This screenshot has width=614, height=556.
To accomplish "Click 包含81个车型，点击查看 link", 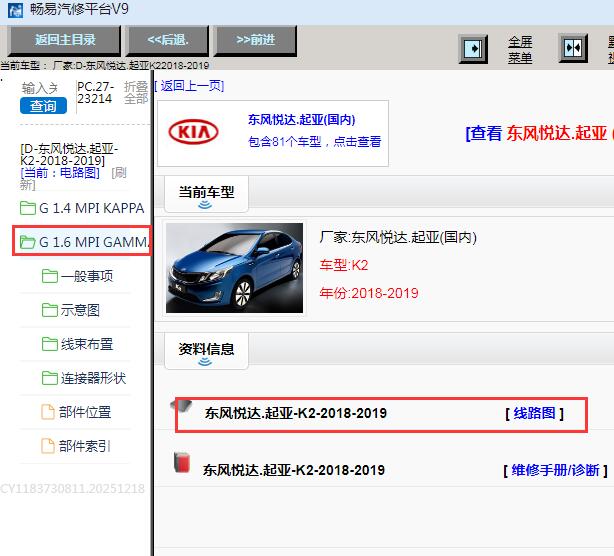I will coord(314,141).
